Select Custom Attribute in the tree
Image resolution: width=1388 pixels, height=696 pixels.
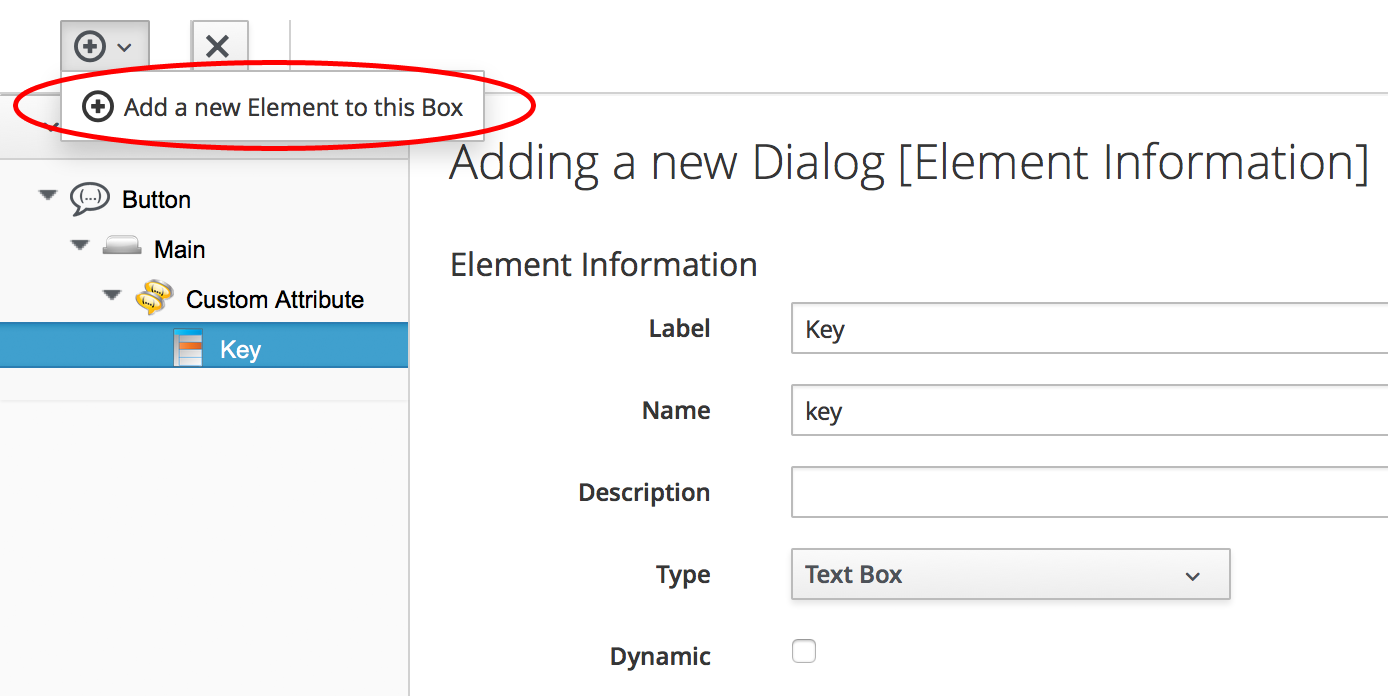(275, 299)
